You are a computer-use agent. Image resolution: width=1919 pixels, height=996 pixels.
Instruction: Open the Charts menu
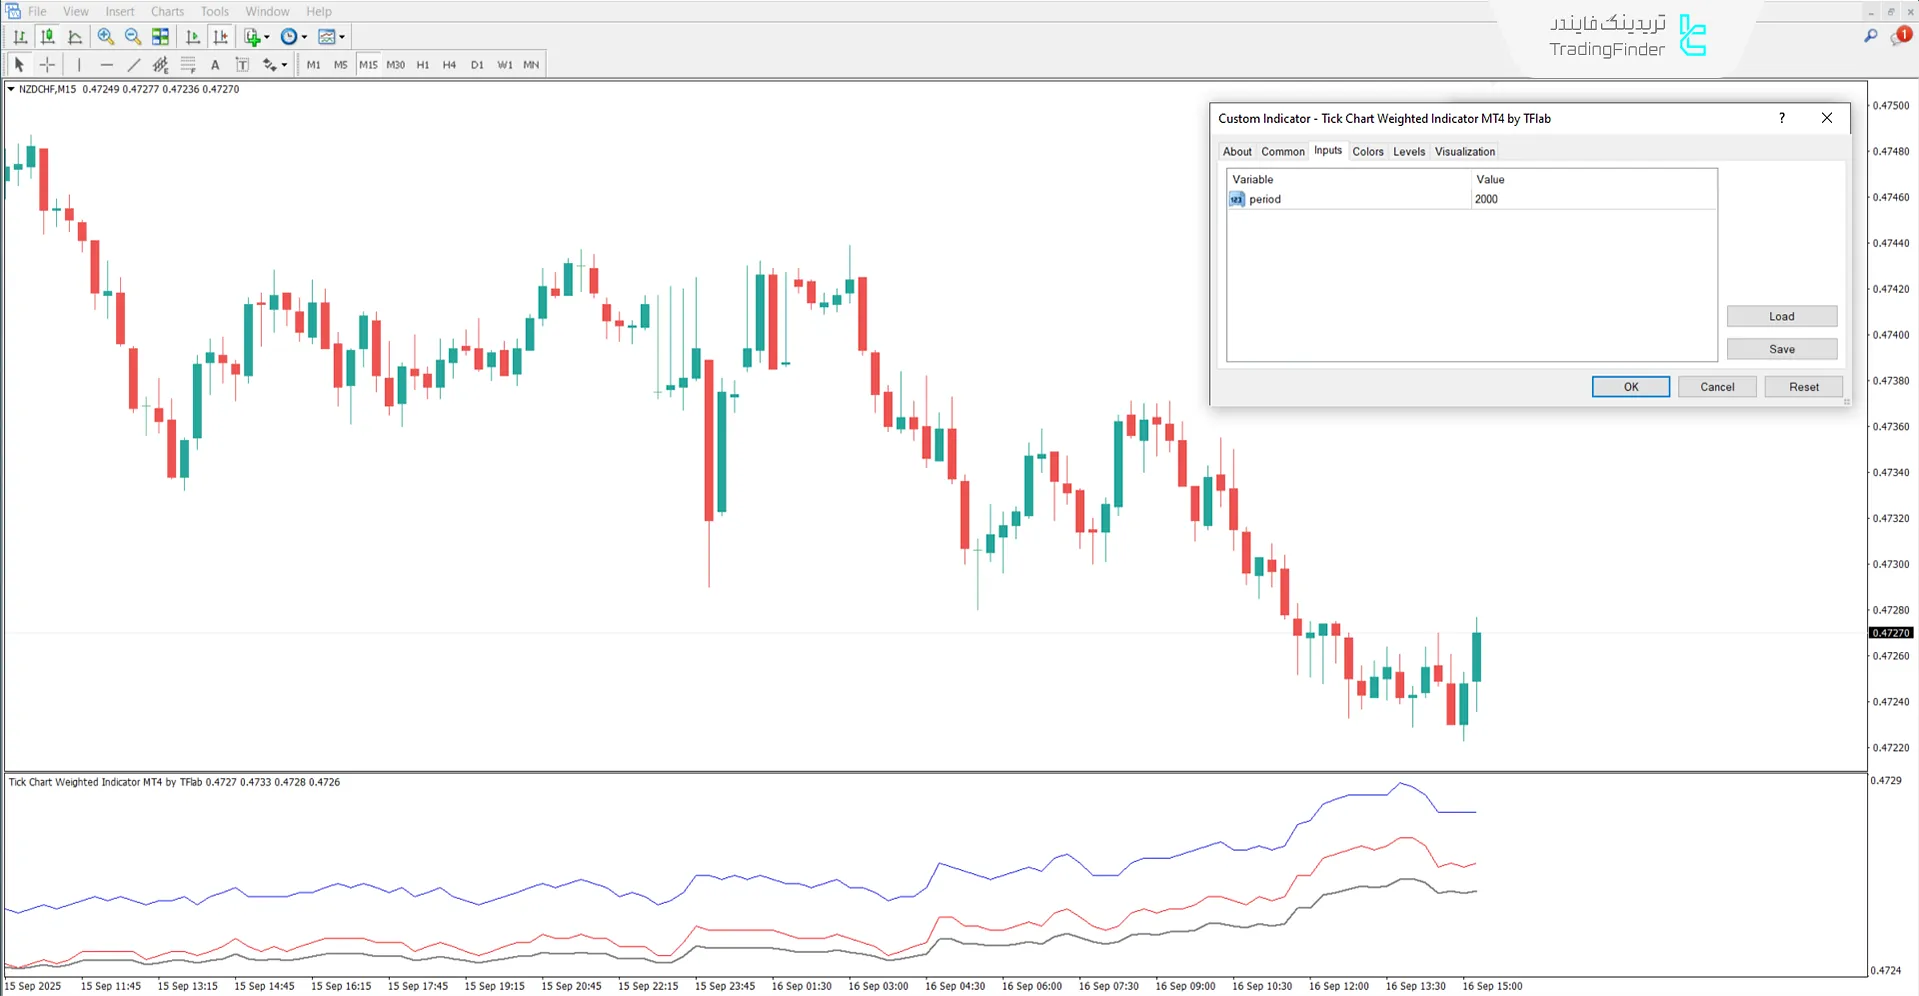pos(167,11)
